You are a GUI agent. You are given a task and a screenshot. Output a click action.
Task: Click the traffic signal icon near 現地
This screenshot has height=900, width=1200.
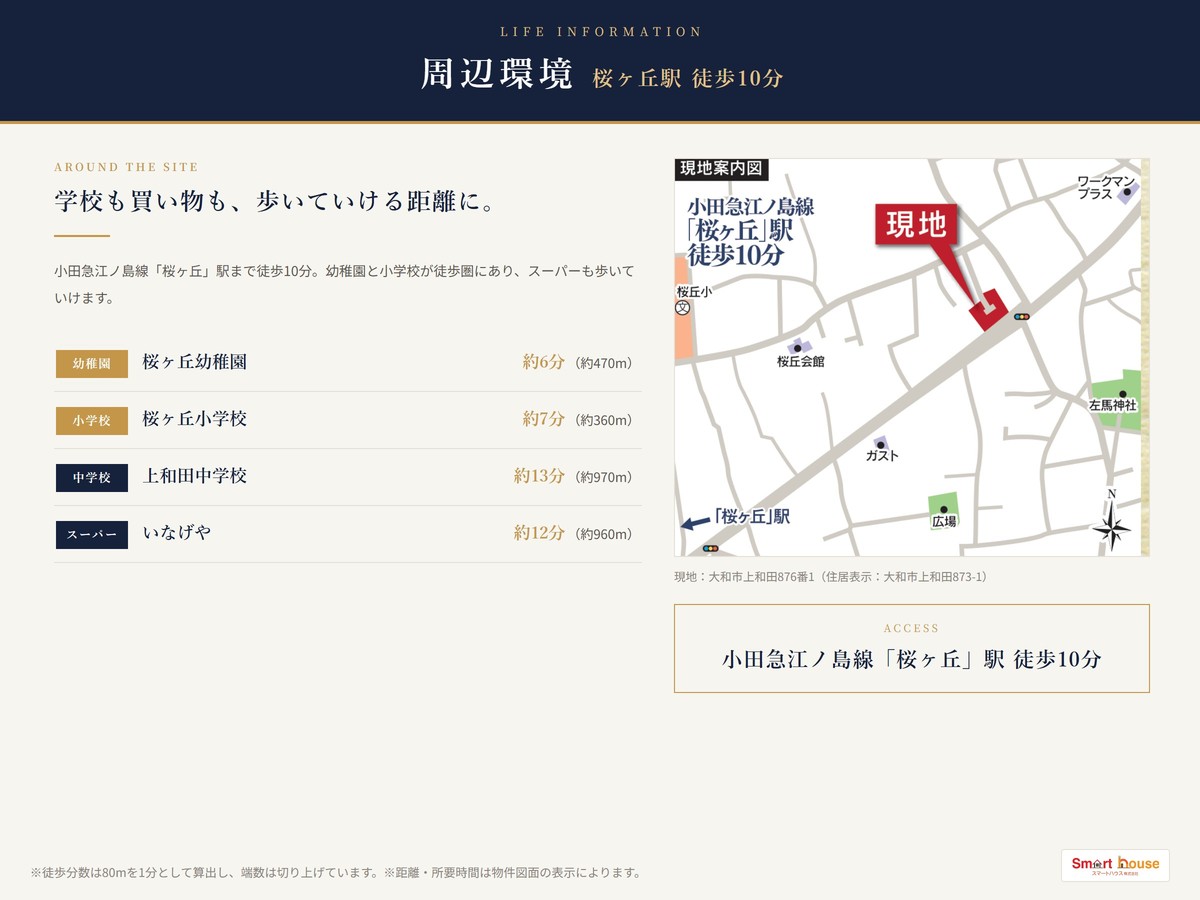(x=1021, y=317)
